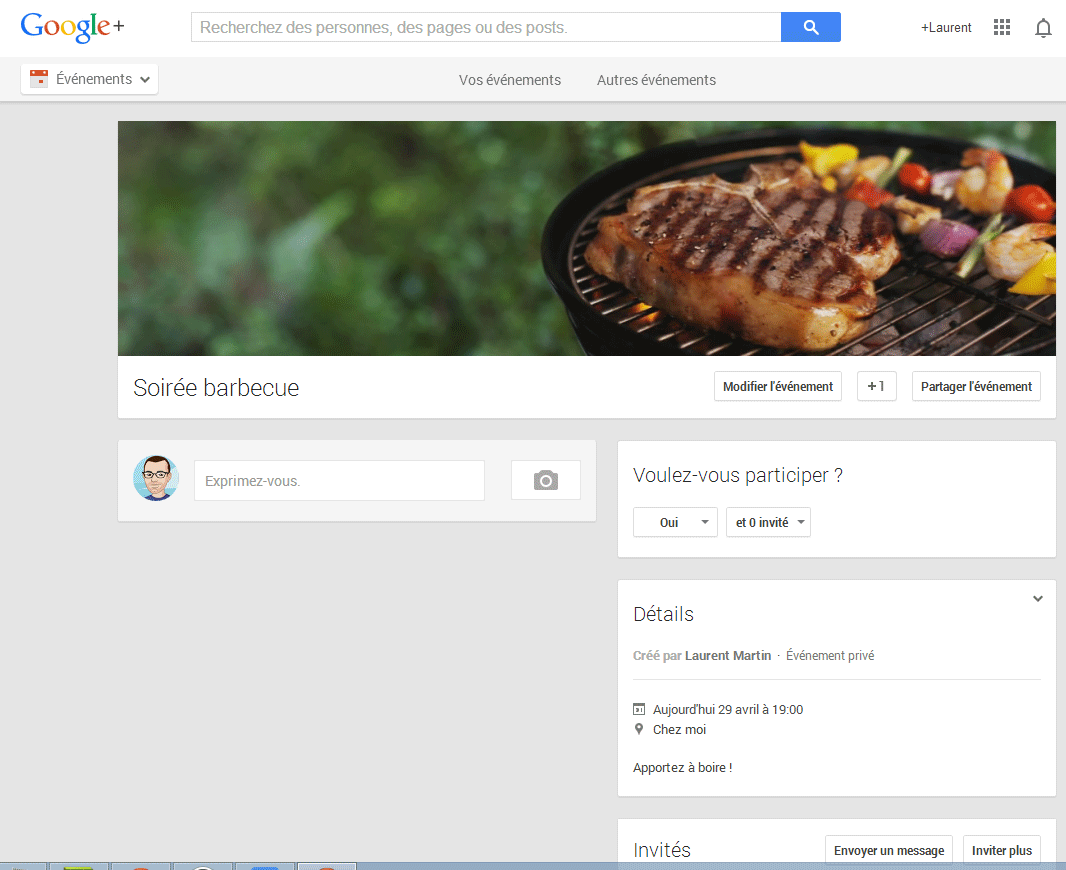Click the calendar icon beside Événements
The height and width of the screenshot is (870, 1066).
pyautogui.click(x=39, y=79)
